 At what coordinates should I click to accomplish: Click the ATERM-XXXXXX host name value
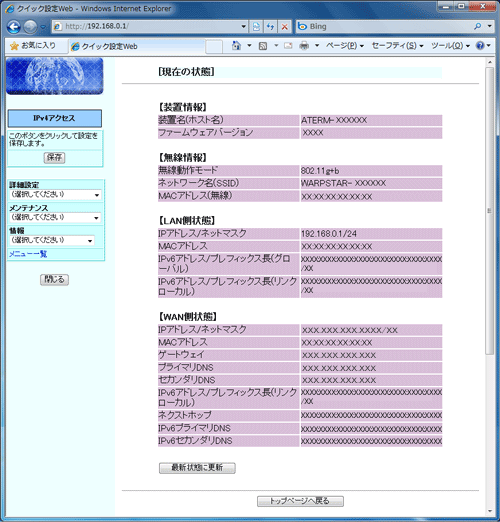pyautogui.click(x=334, y=120)
